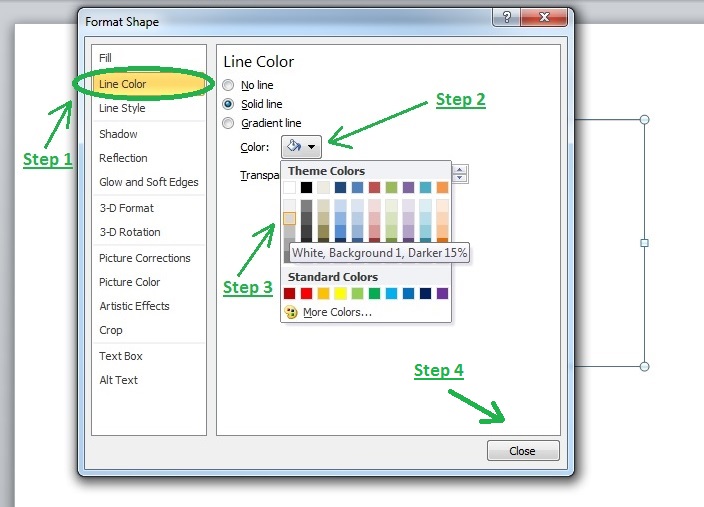Pick the blue standard color
Viewport: 704px width, 507px height.
(x=409, y=293)
